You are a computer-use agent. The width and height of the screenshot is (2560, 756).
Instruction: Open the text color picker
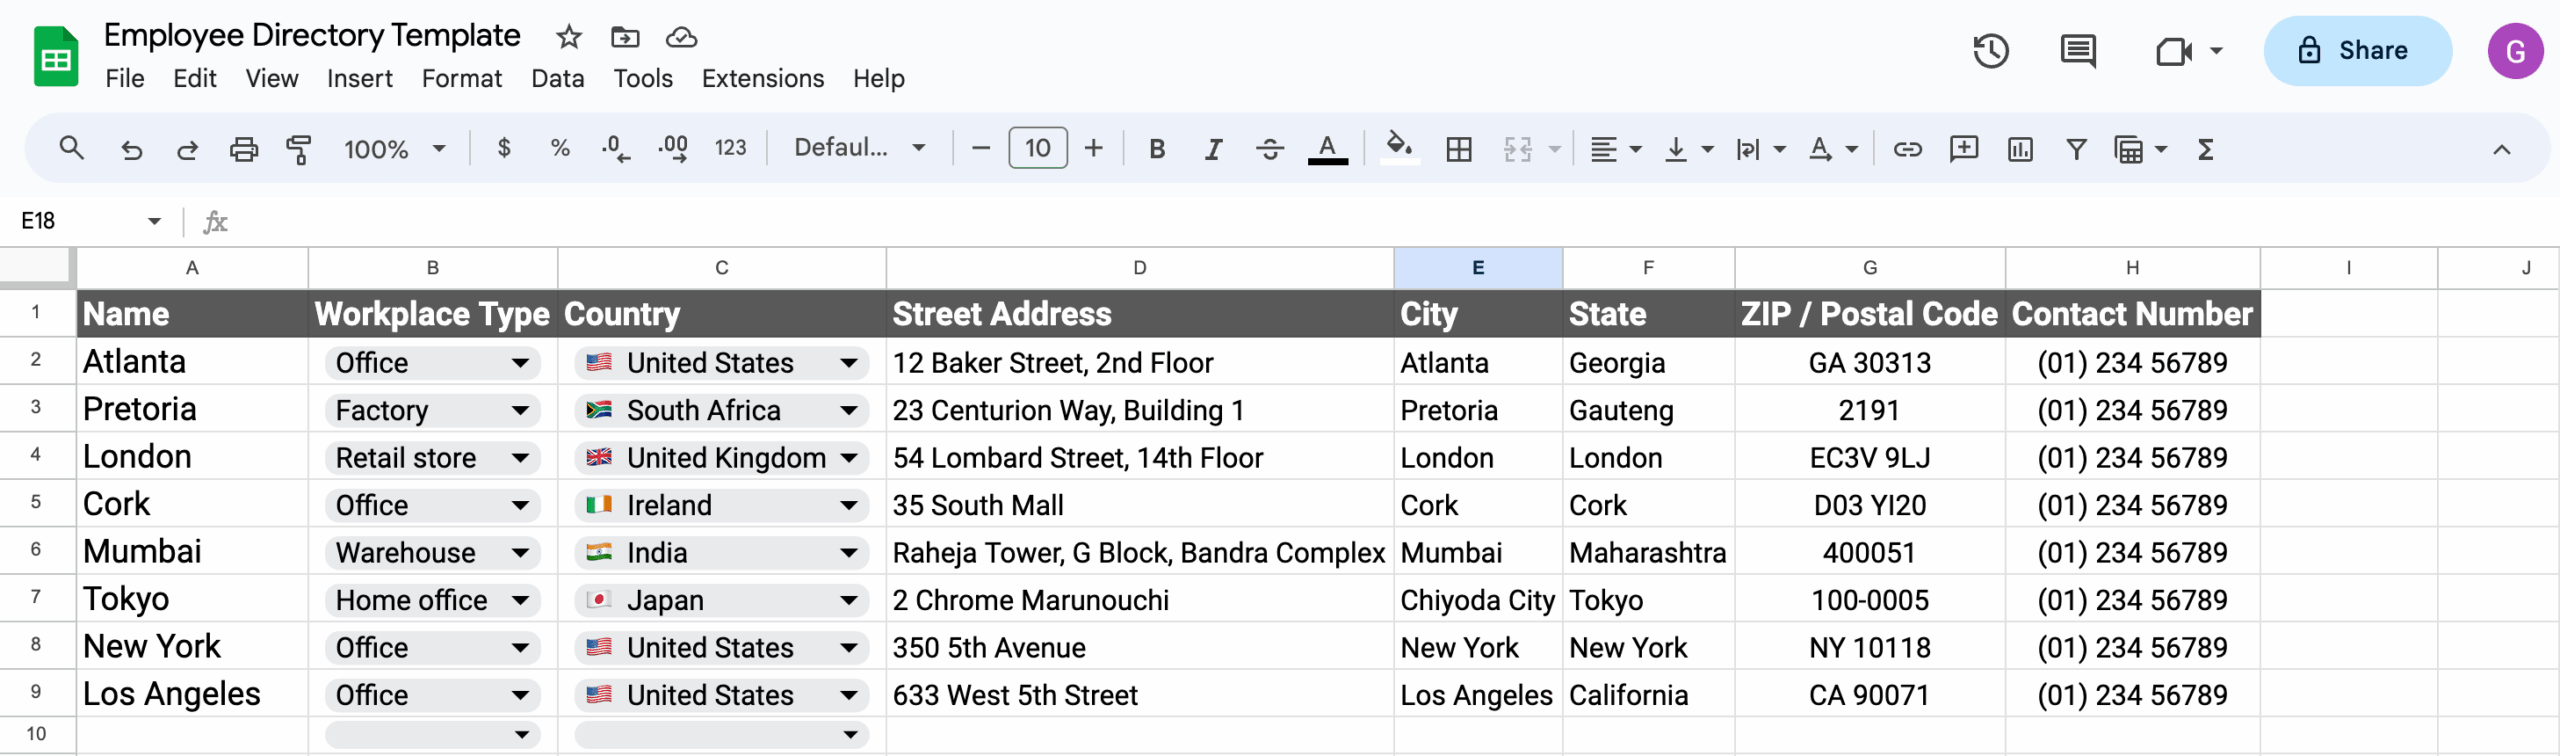pyautogui.click(x=1327, y=149)
